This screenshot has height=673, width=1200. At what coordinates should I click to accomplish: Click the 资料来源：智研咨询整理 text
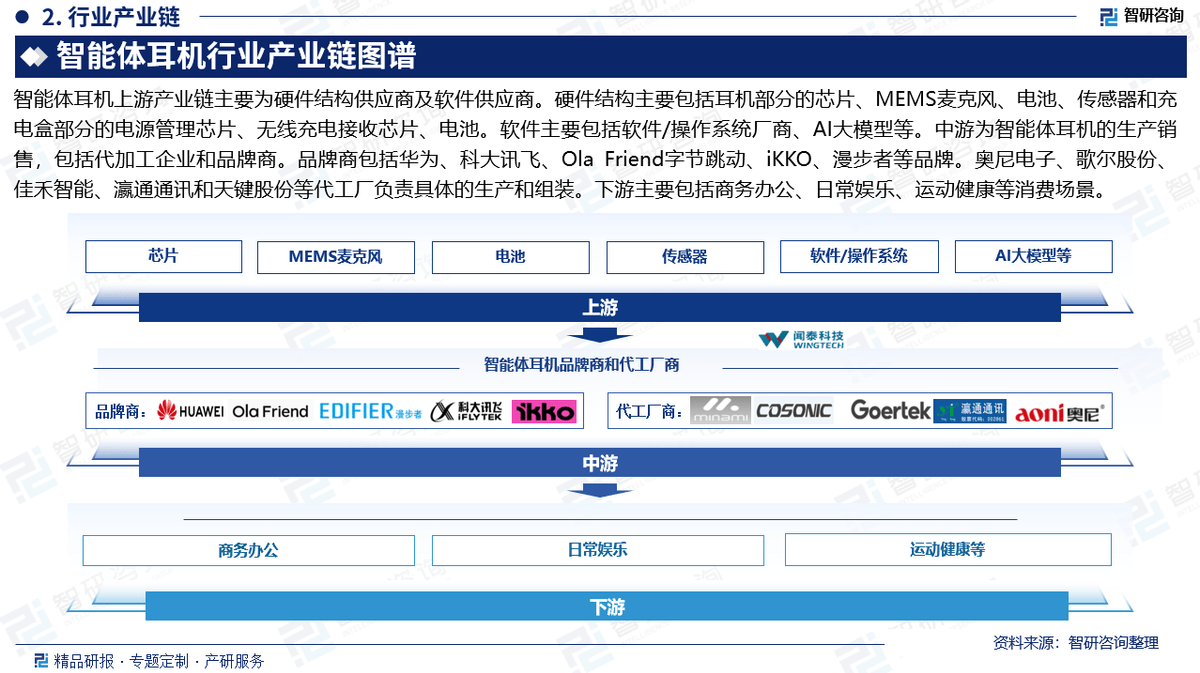click(1075, 642)
